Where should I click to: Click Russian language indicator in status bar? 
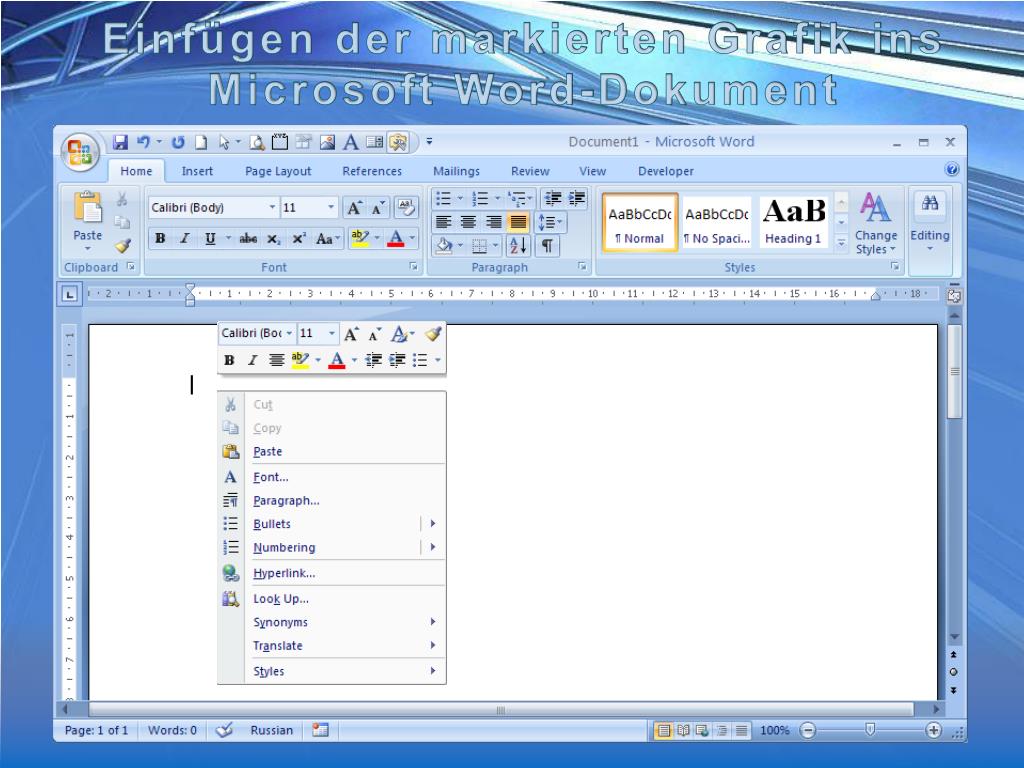tap(272, 730)
